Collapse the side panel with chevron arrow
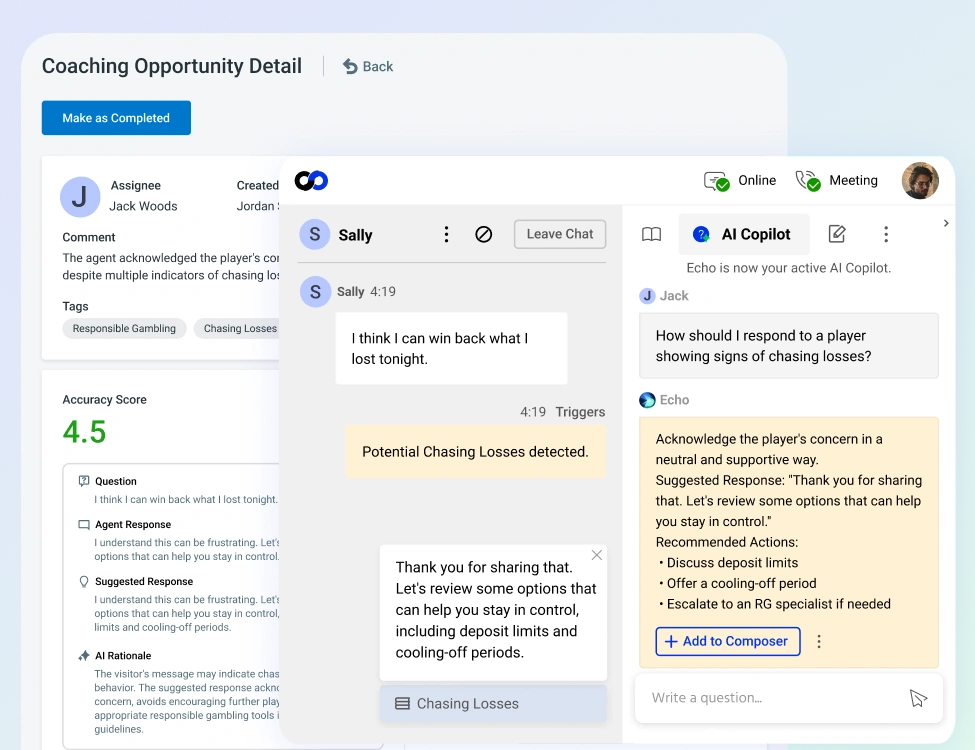The image size is (975, 750). point(946,223)
